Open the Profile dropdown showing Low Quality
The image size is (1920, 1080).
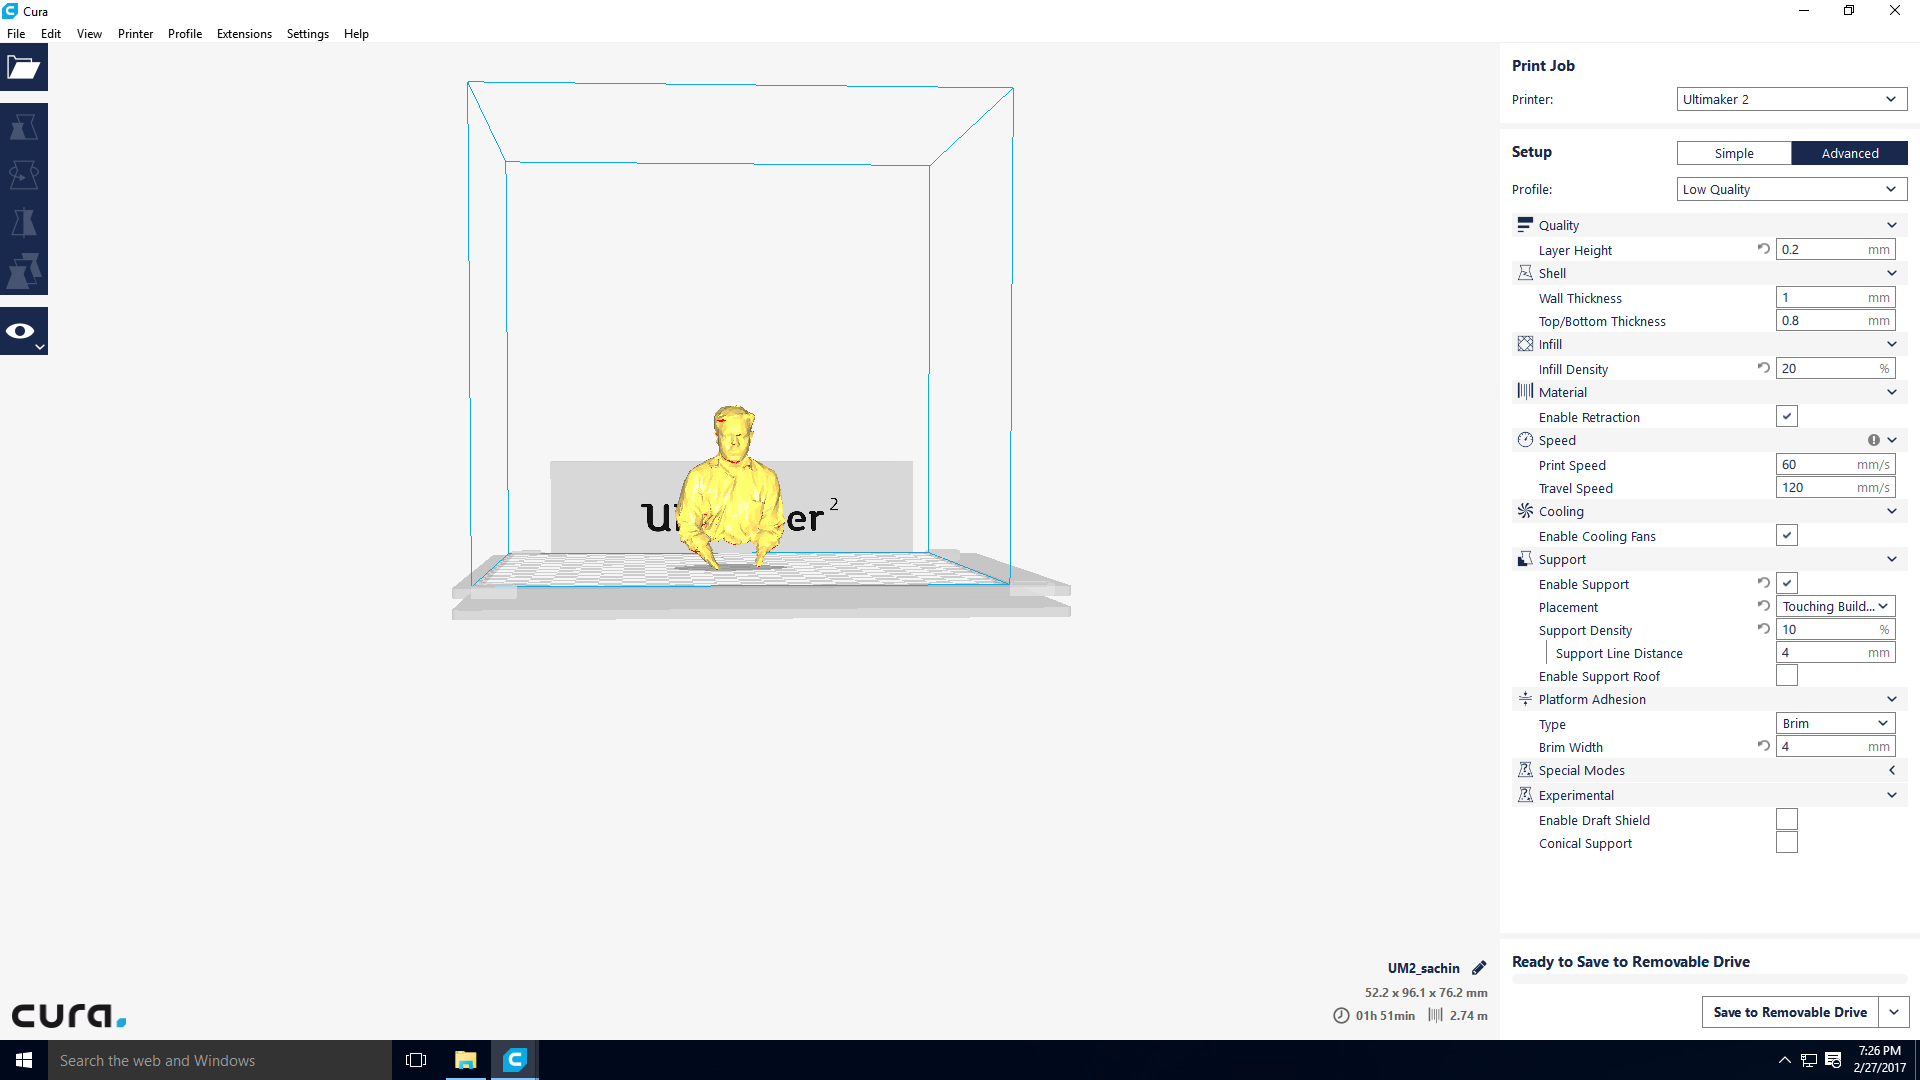point(1791,189)
